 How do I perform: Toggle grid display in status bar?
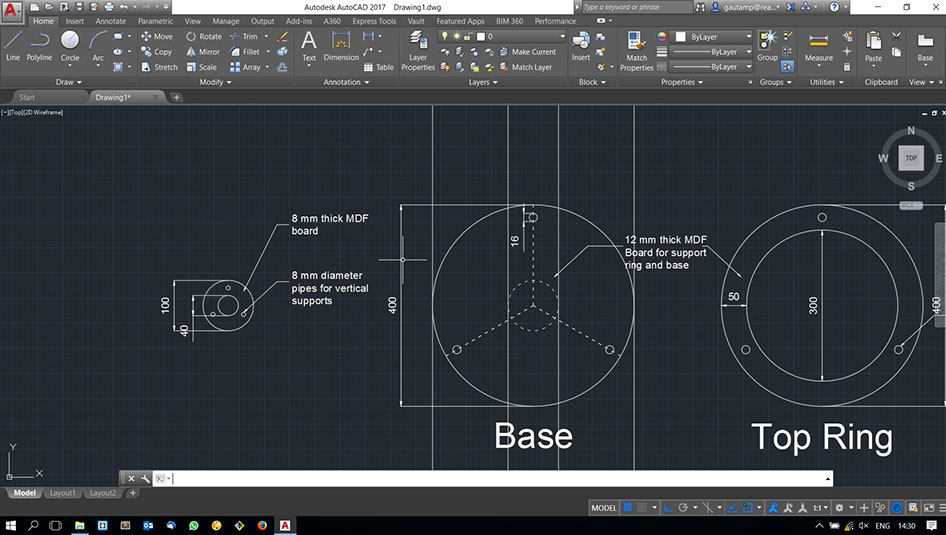pyautogui.click(x=628, y=508)
